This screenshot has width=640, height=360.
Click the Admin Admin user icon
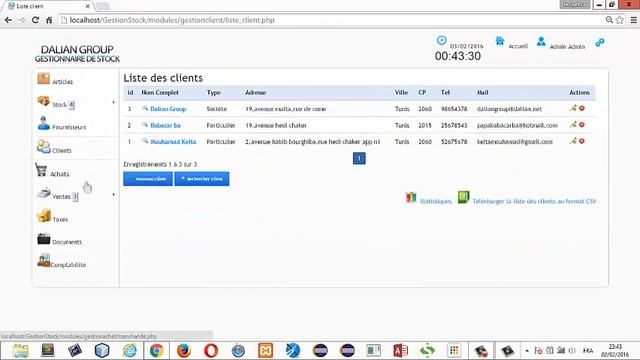click(x=541, y=41)
